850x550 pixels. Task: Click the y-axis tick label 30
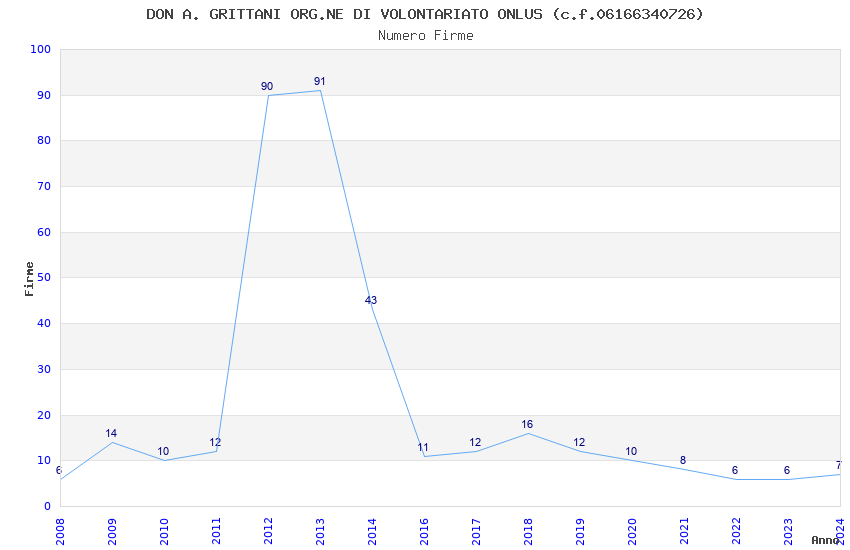[x=43, y=370]
